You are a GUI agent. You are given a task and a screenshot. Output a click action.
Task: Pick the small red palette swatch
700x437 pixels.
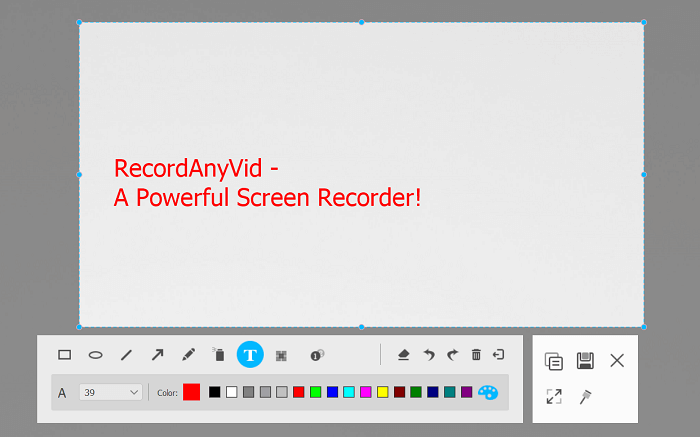[x=299, y=392]
